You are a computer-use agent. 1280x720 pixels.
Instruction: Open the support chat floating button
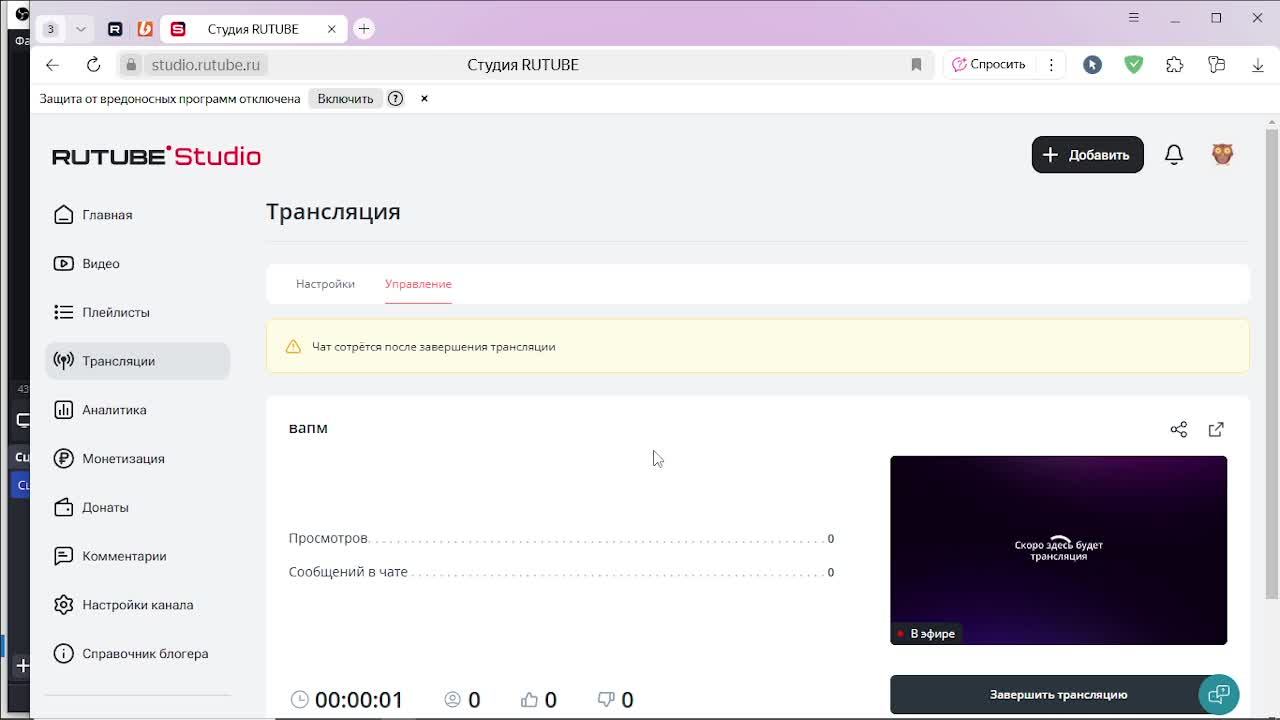click(1219, 694)
